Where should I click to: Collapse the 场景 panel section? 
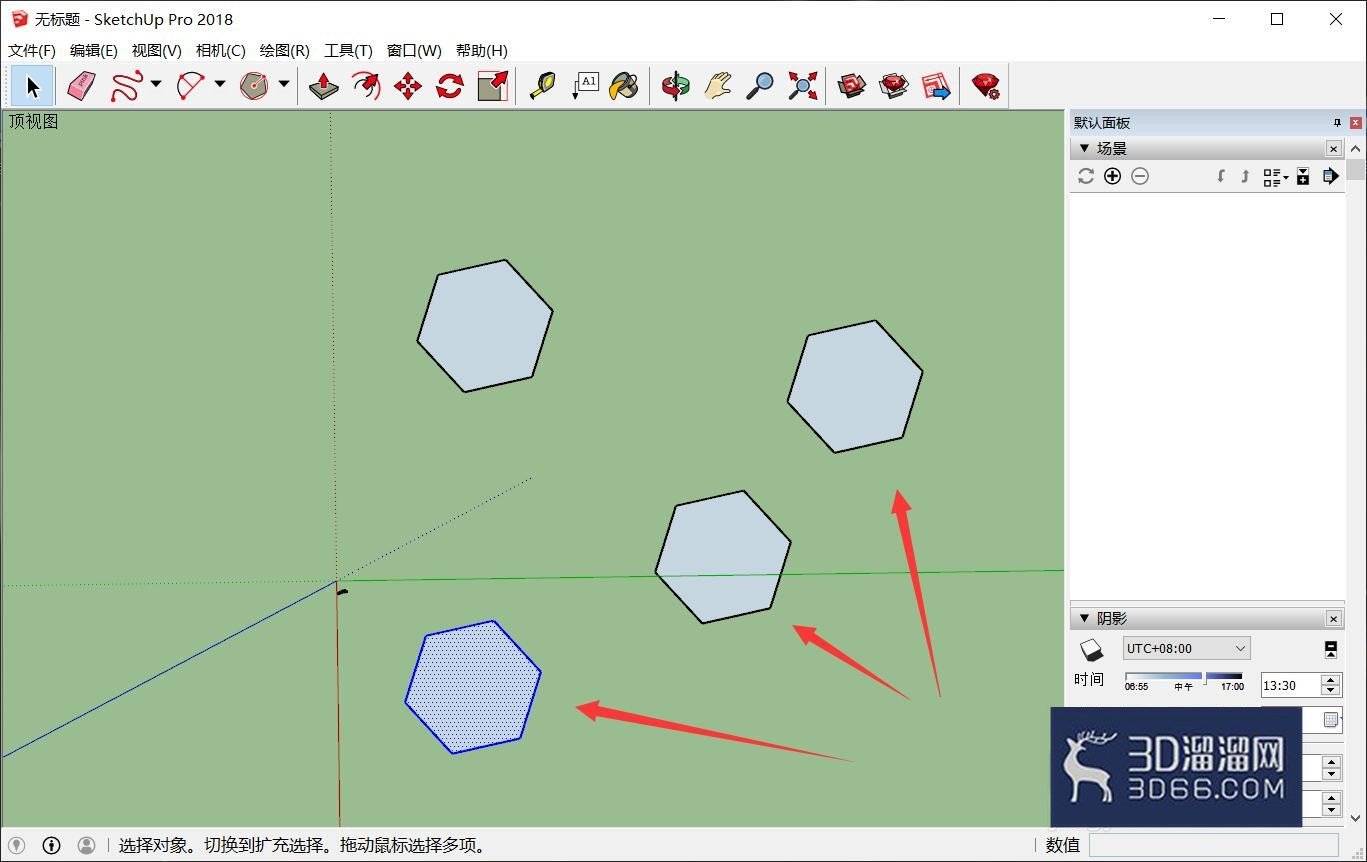(1084, 148)
